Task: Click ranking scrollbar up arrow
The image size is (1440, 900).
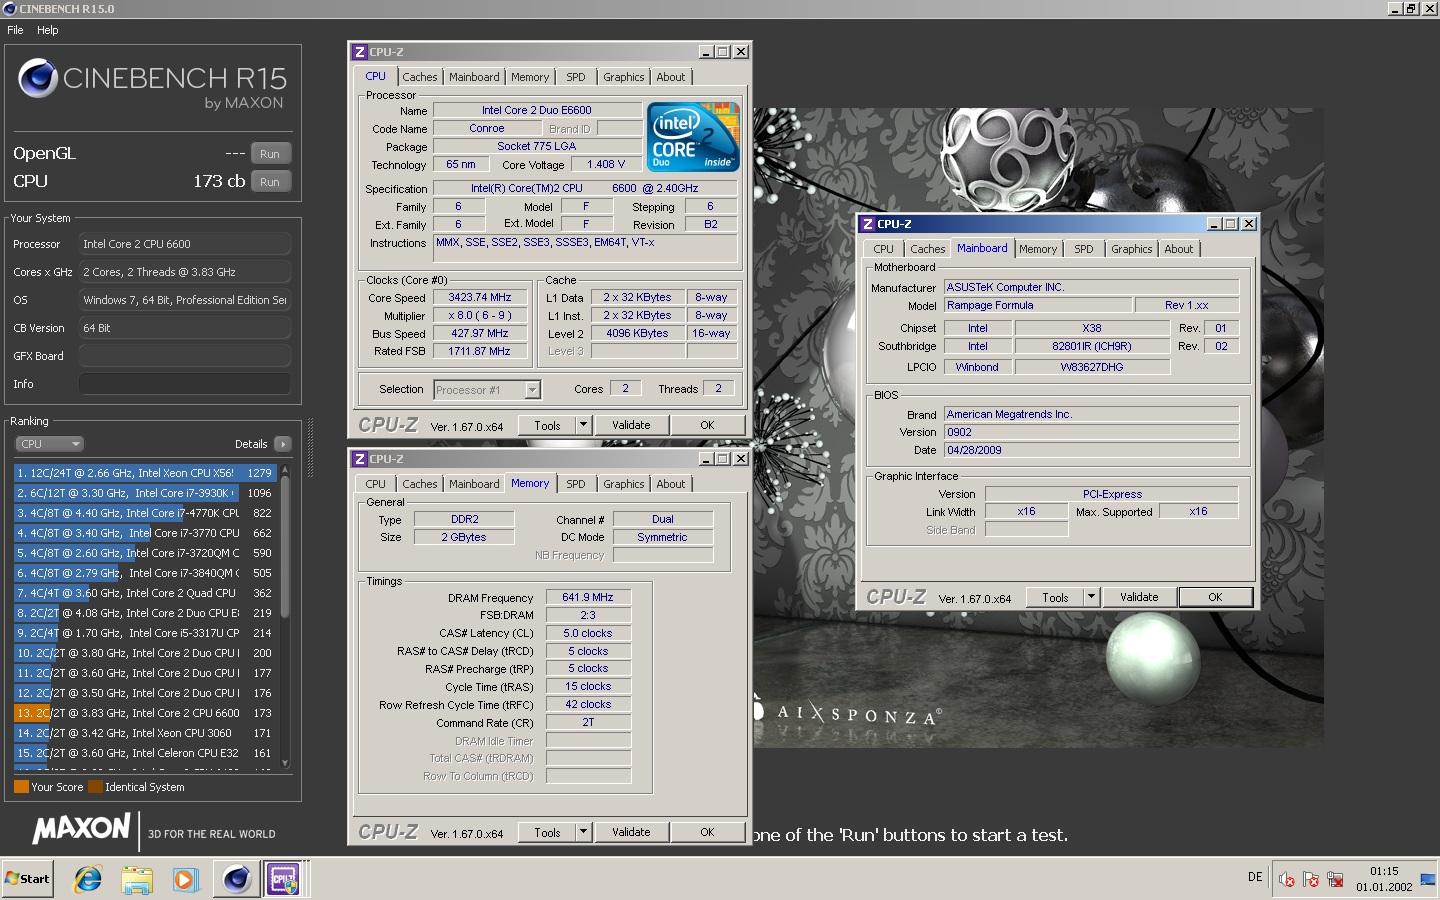Action: click(x=285, y=468)
